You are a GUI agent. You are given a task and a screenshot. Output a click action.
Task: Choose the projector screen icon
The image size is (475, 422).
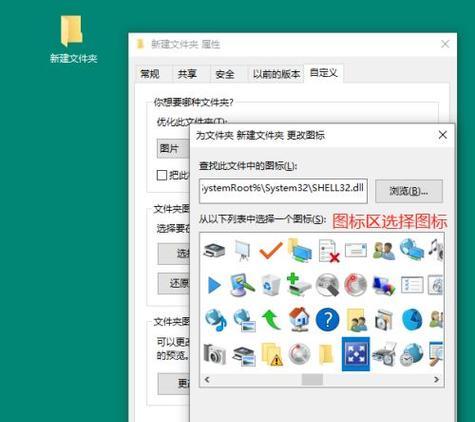pyautogui.click(x=243, y=250)
